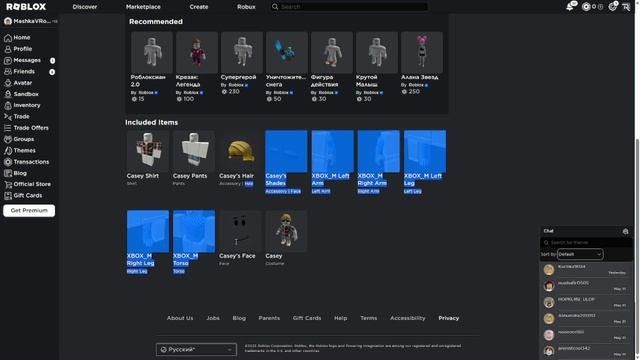Open the Sort by Default dropdown
This screenshot has width=640, height=360.
(x=580, y=254)
